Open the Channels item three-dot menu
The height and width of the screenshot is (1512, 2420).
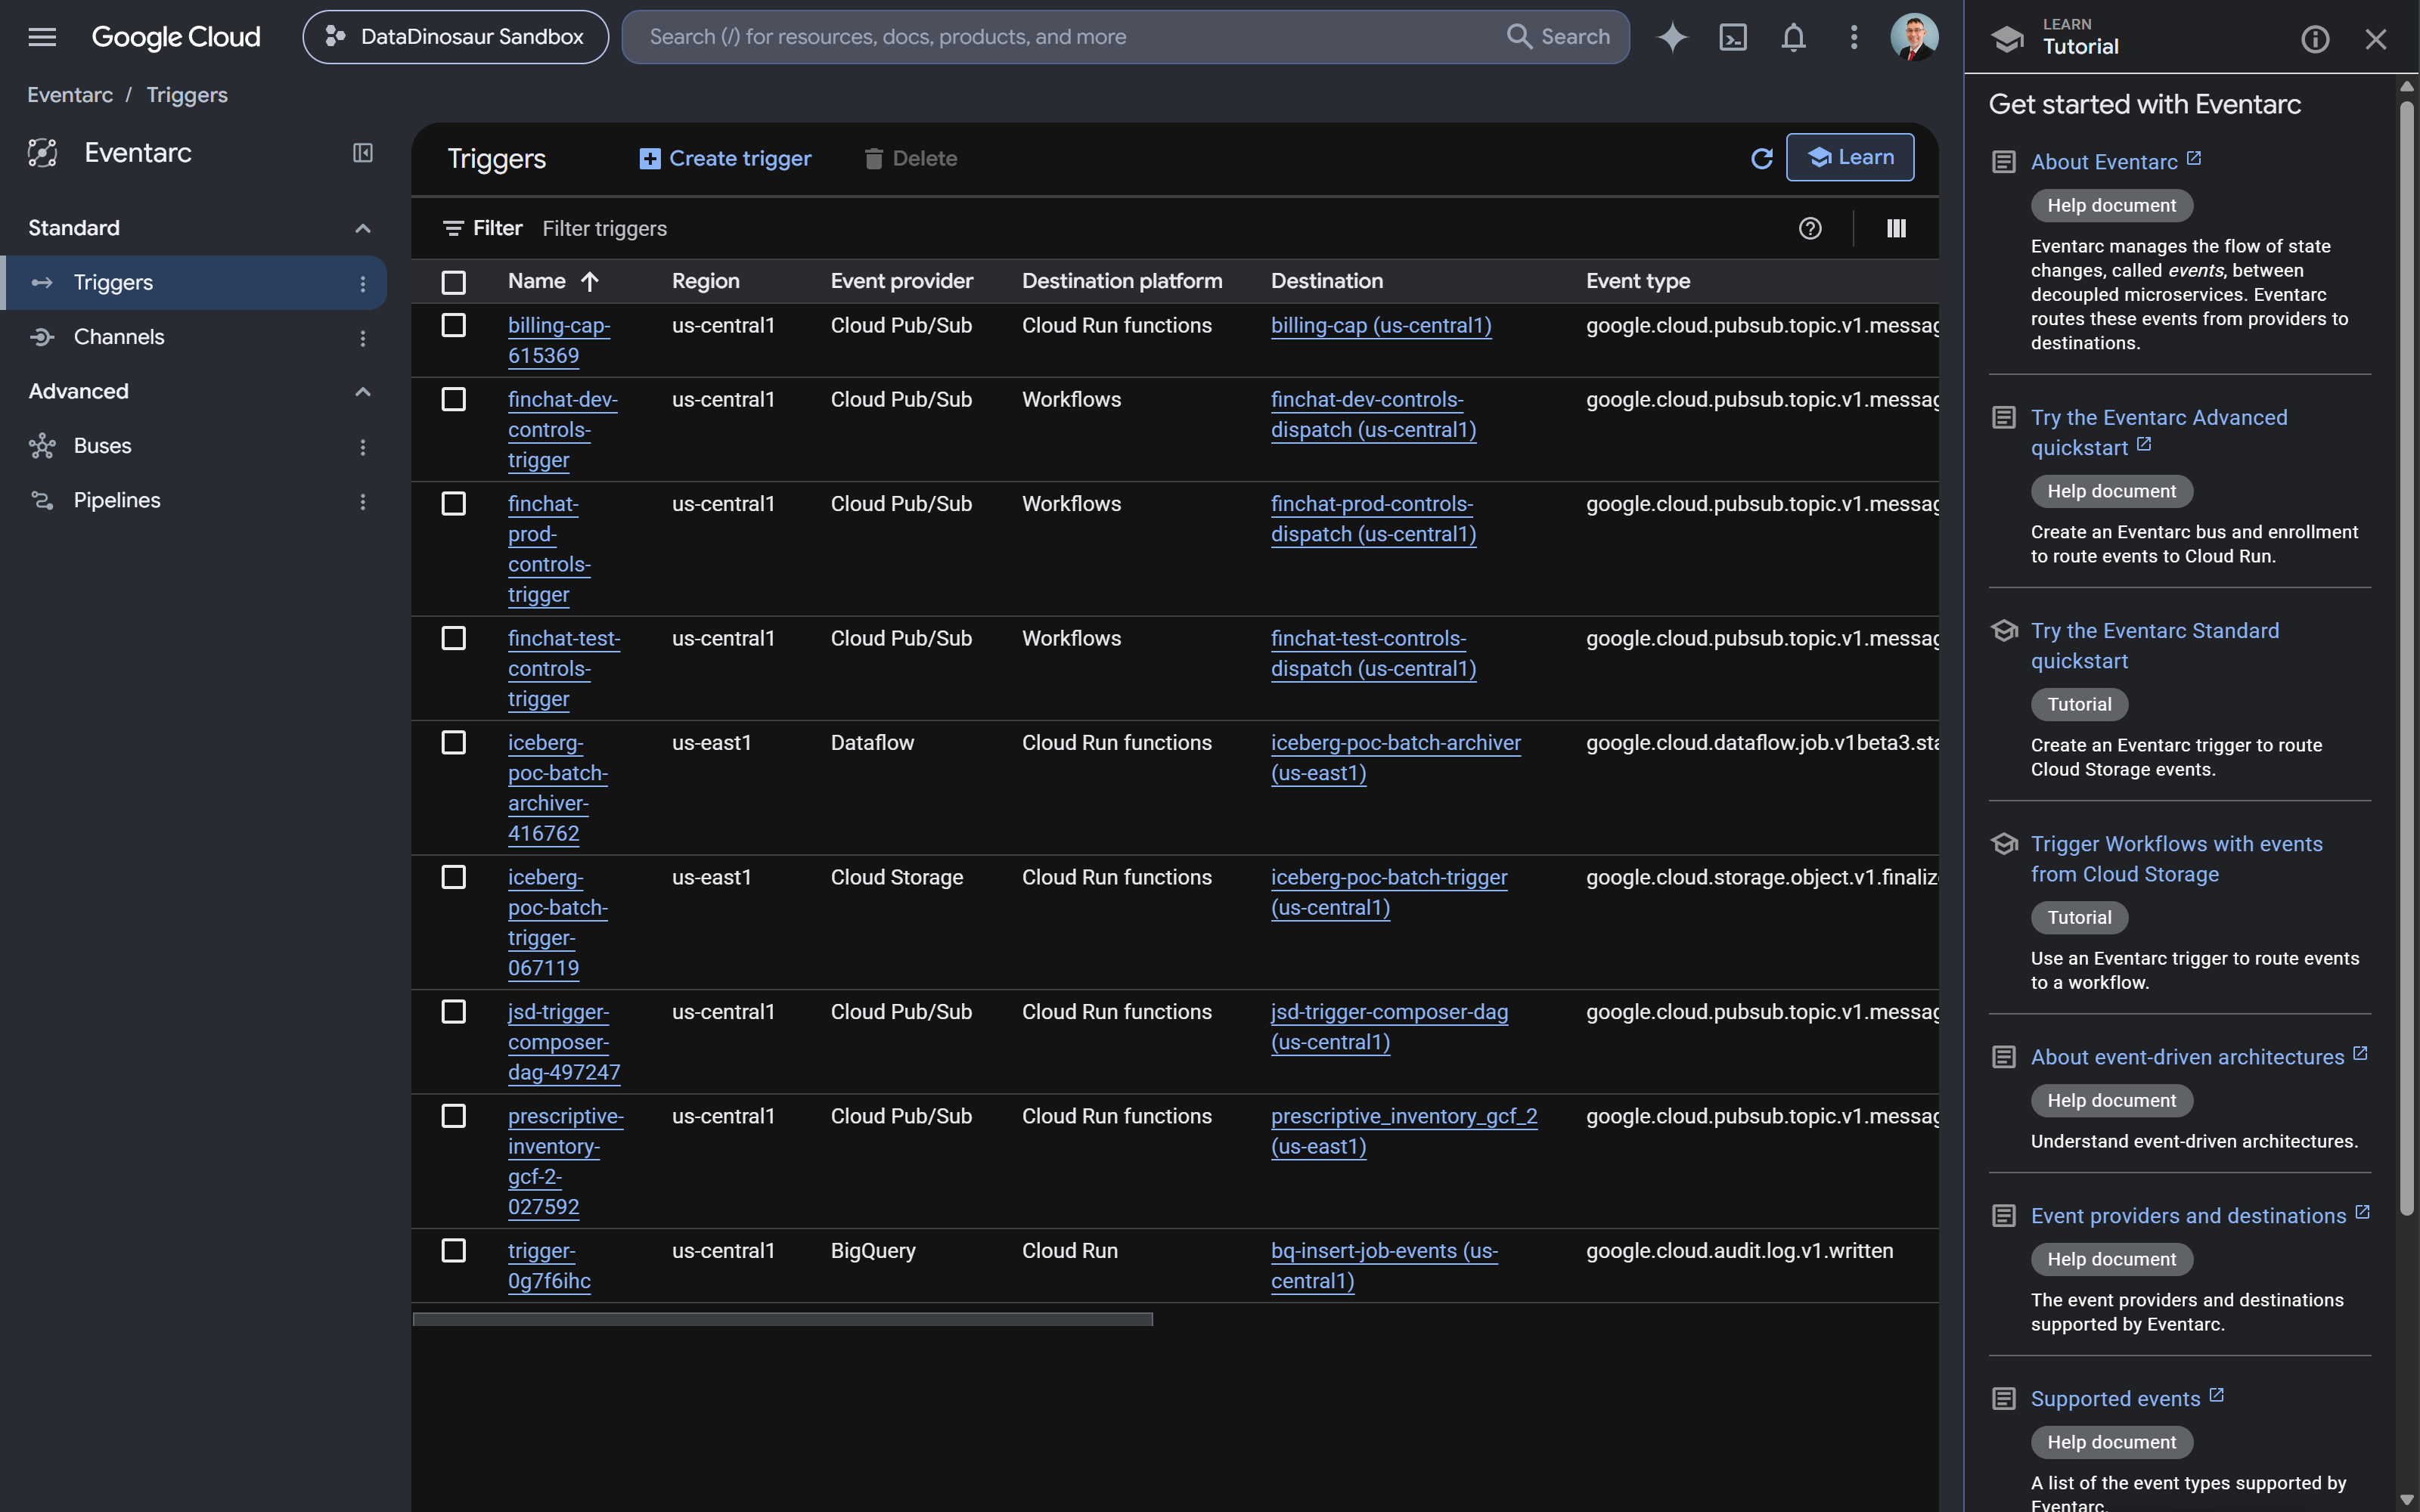pos(363,338)
